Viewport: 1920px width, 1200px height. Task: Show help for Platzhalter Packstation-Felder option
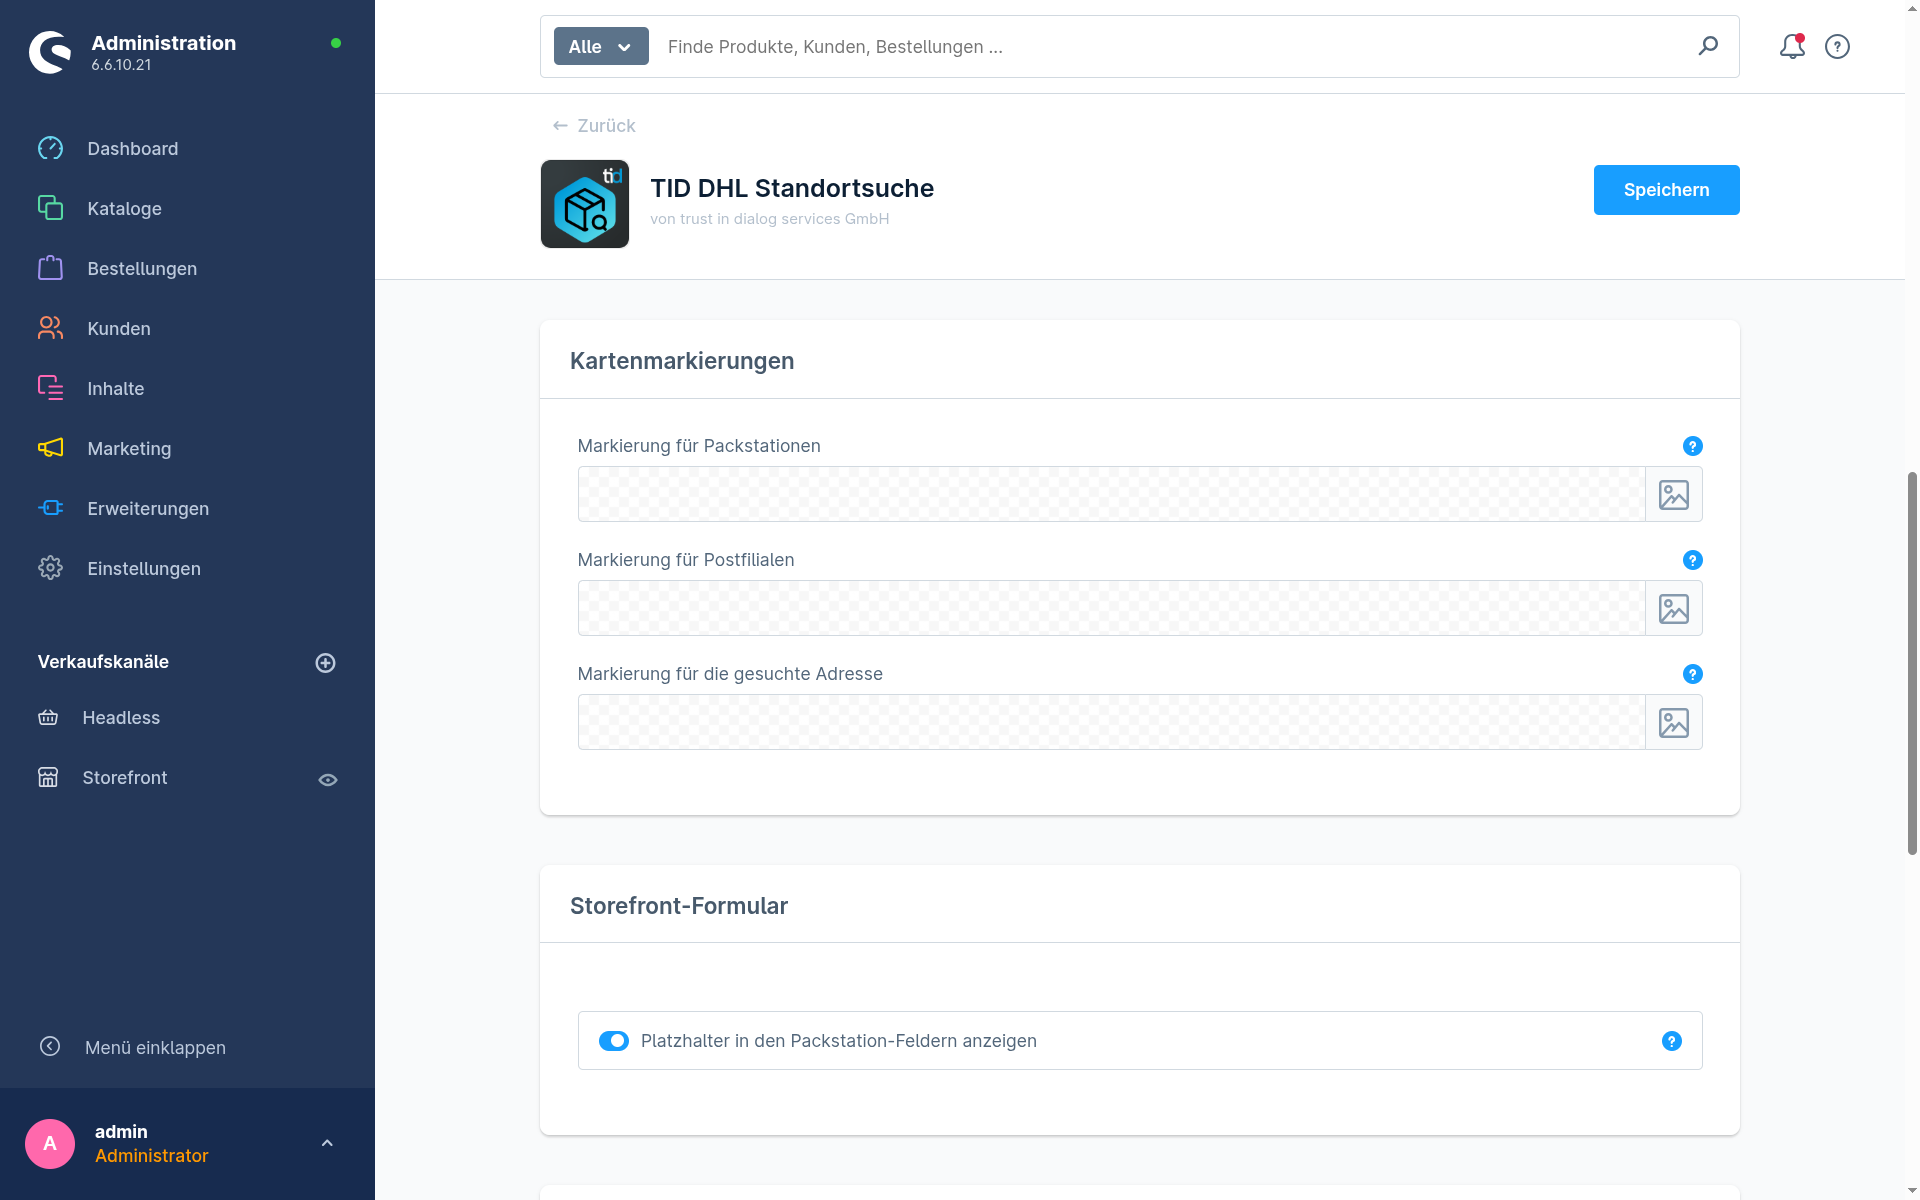pyautogui.click(x=1671, y=1041)
